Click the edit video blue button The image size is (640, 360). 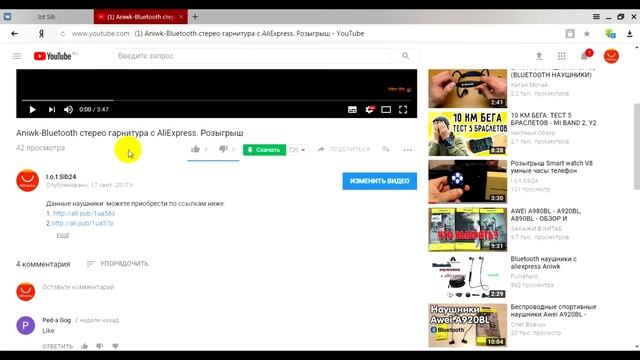380,181
